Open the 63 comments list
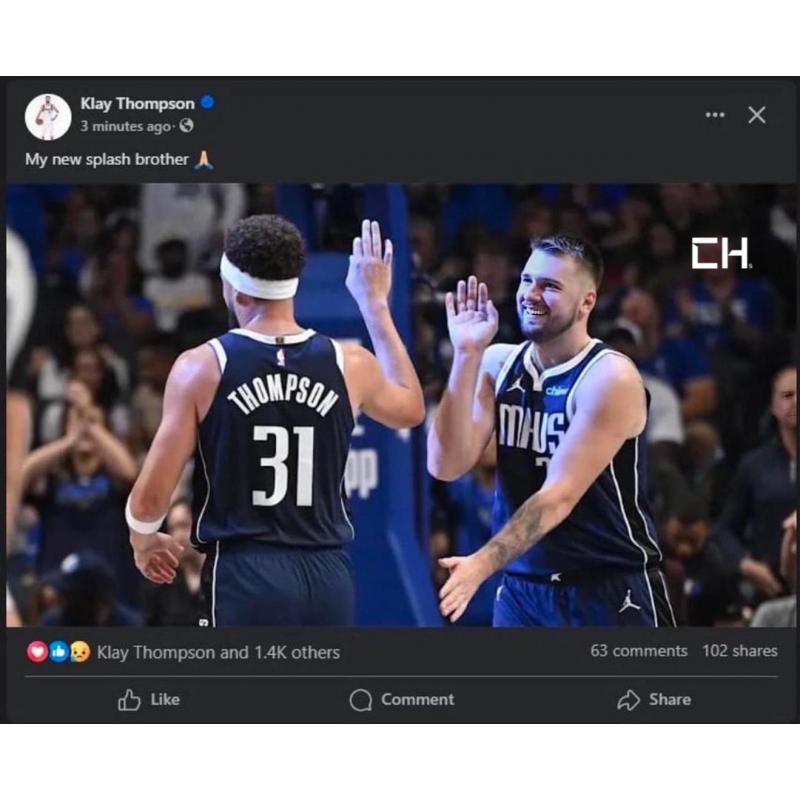This screenshot has width=800, height=800. (x=638, y=651)
